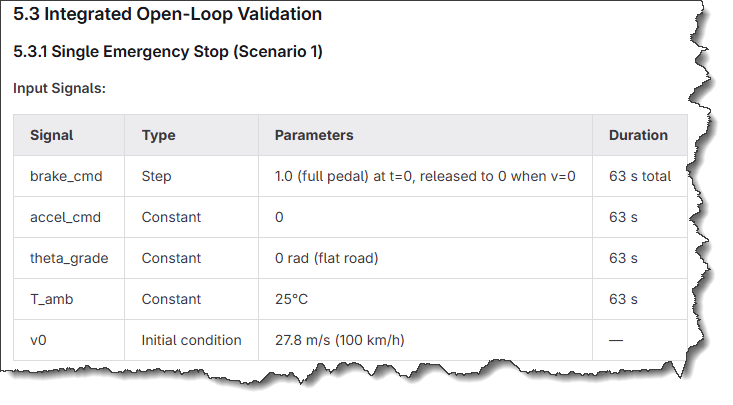Viewport: 733px width, 405px height.
Task: Select the v0 signal cell
Action: pyautogui.click(x=39, y=340)
